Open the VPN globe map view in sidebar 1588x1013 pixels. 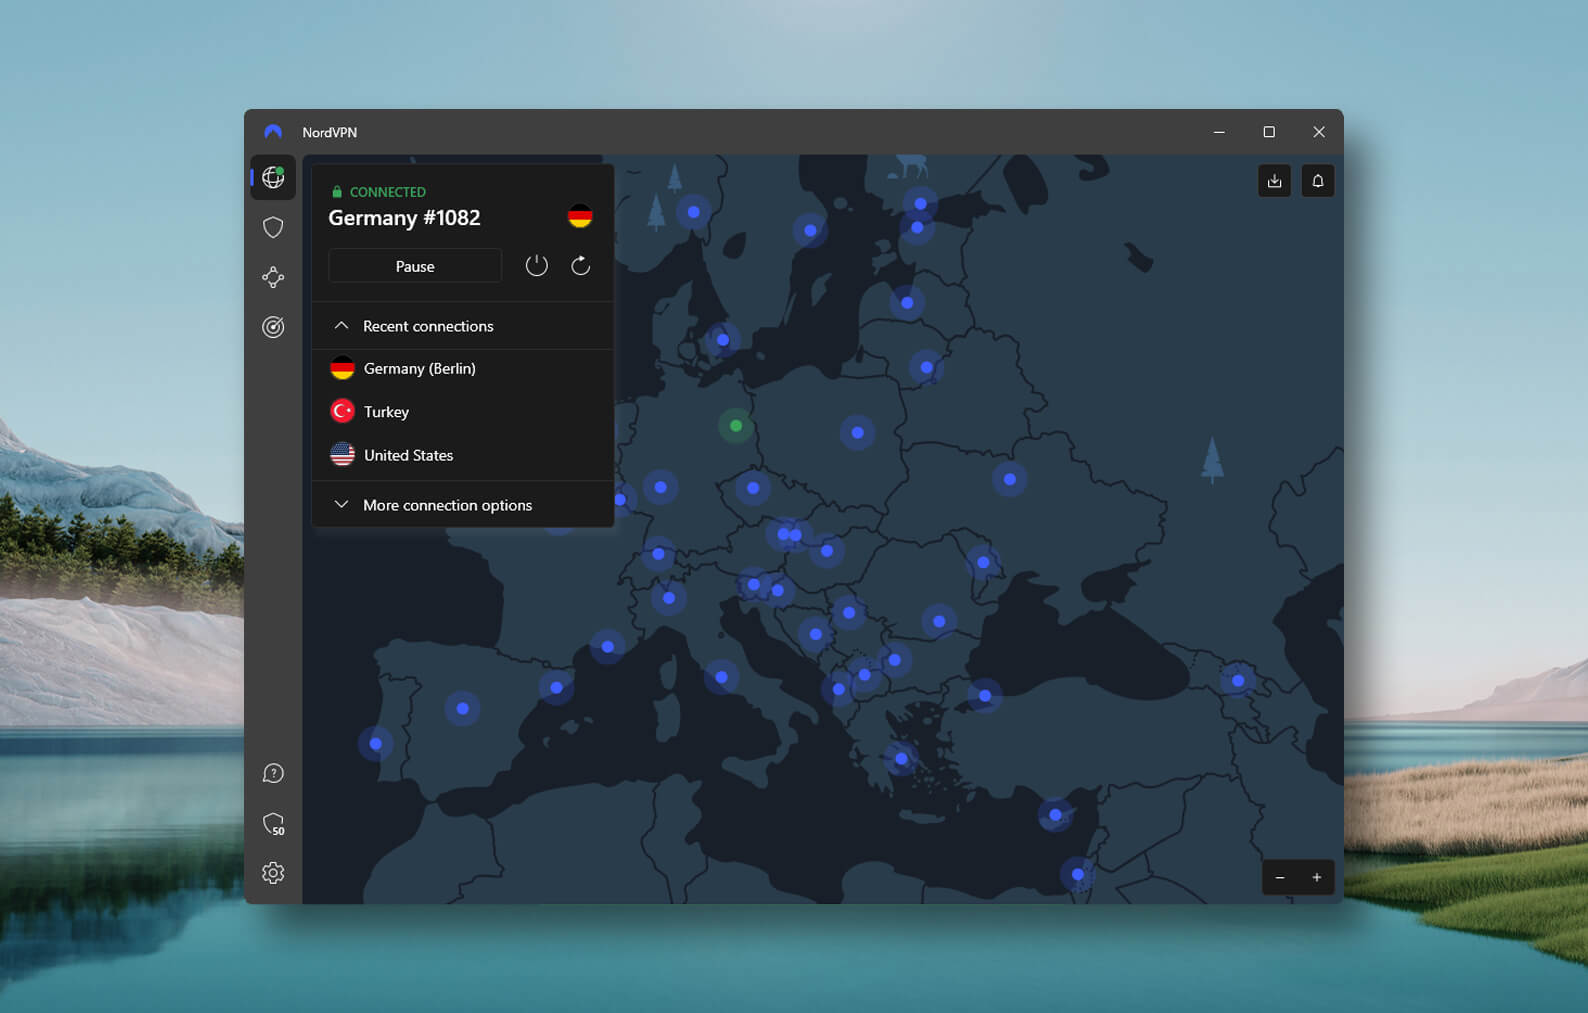[273, 178]
